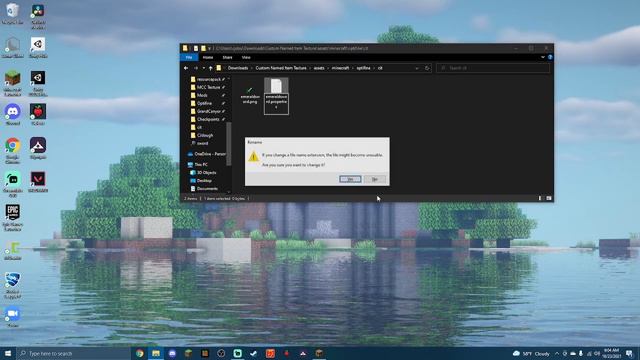Open Rocket League desktop icon
This screenshot has width=640, height=360.
(12, 286)
